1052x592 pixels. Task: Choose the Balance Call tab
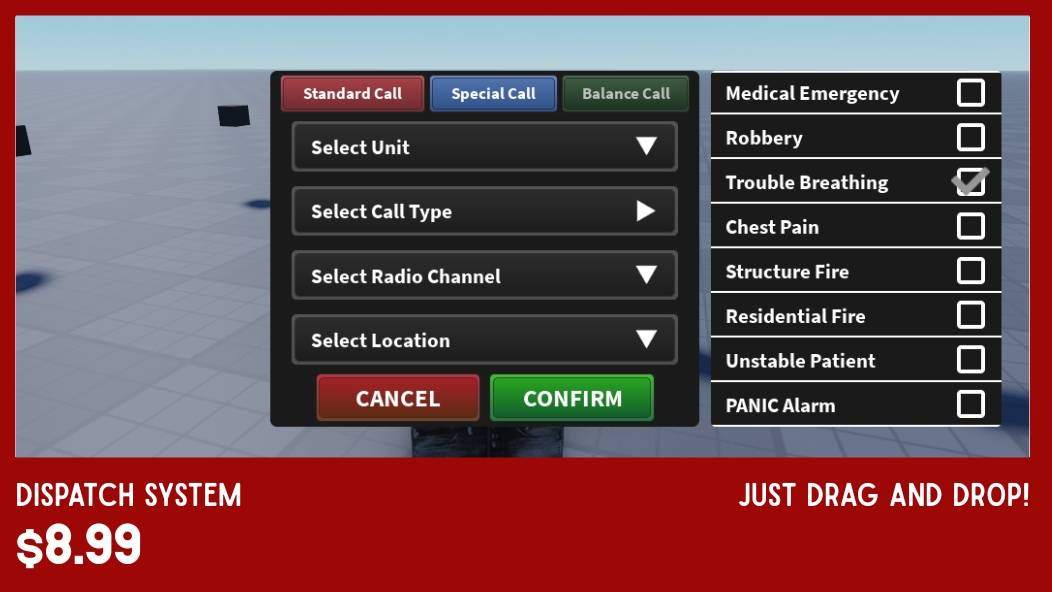(x=626, y=94)
